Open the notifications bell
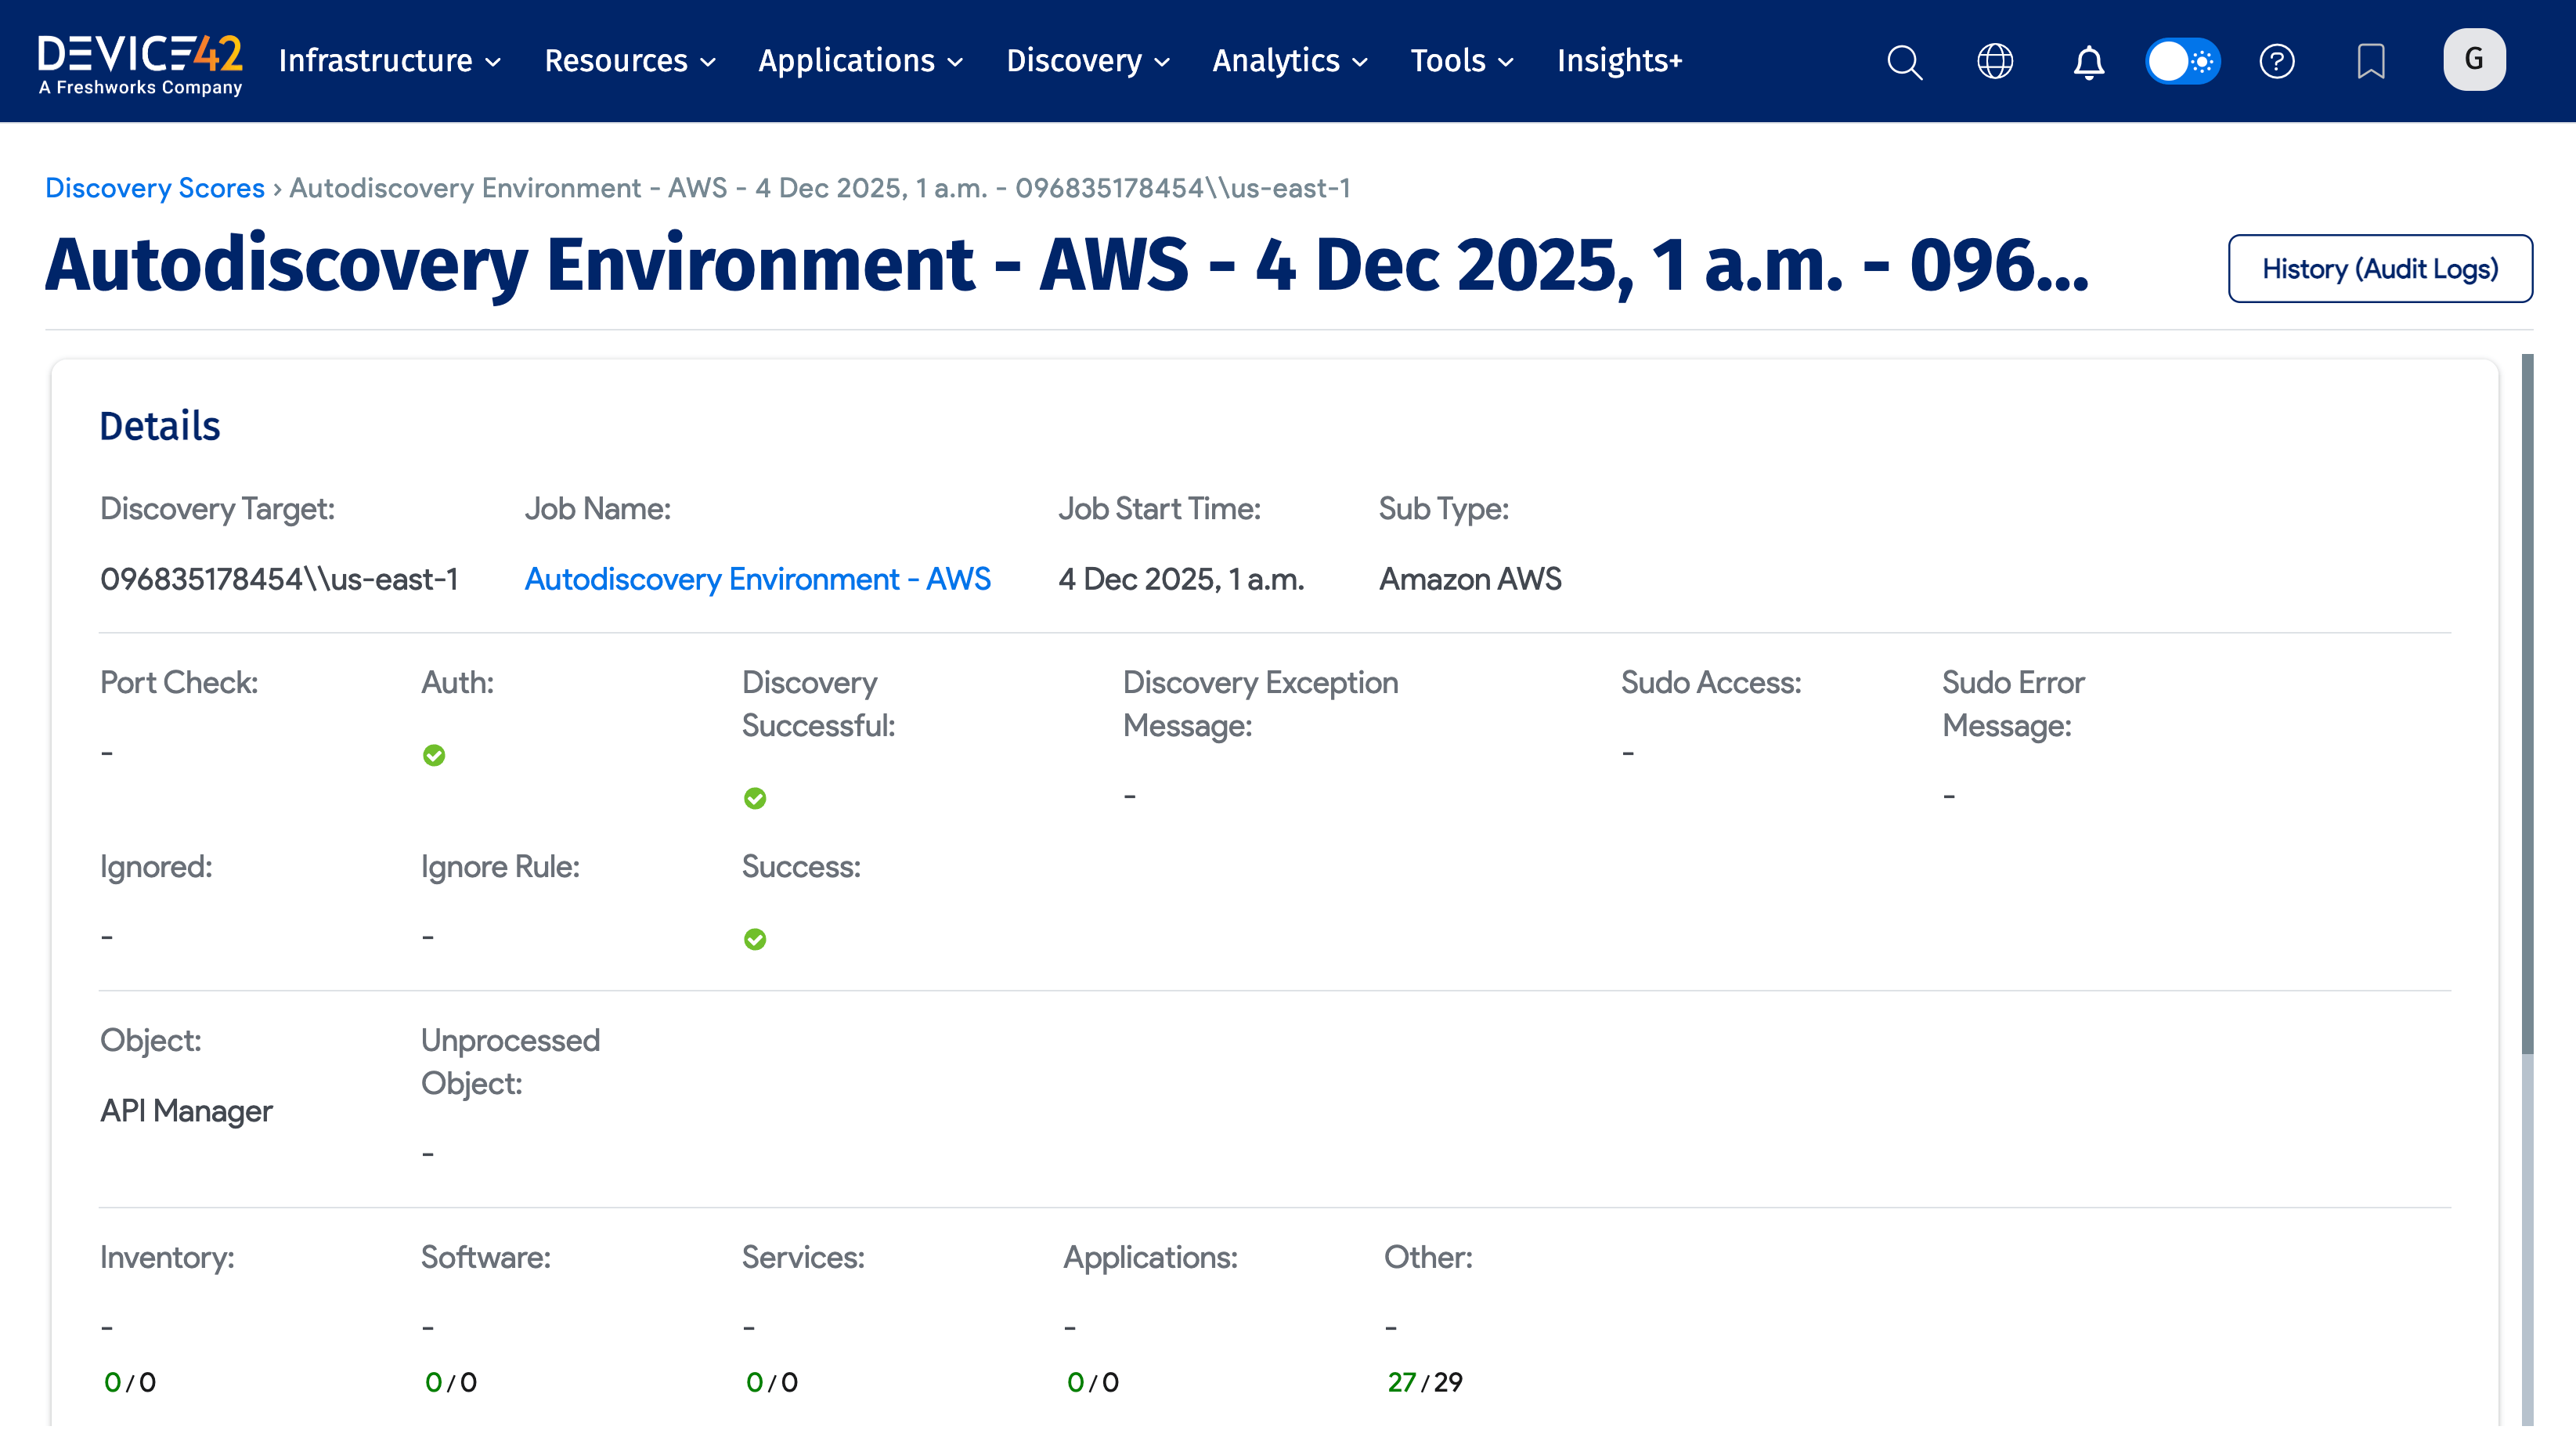This screenshot has width=2576, height=1430. 2088,61
